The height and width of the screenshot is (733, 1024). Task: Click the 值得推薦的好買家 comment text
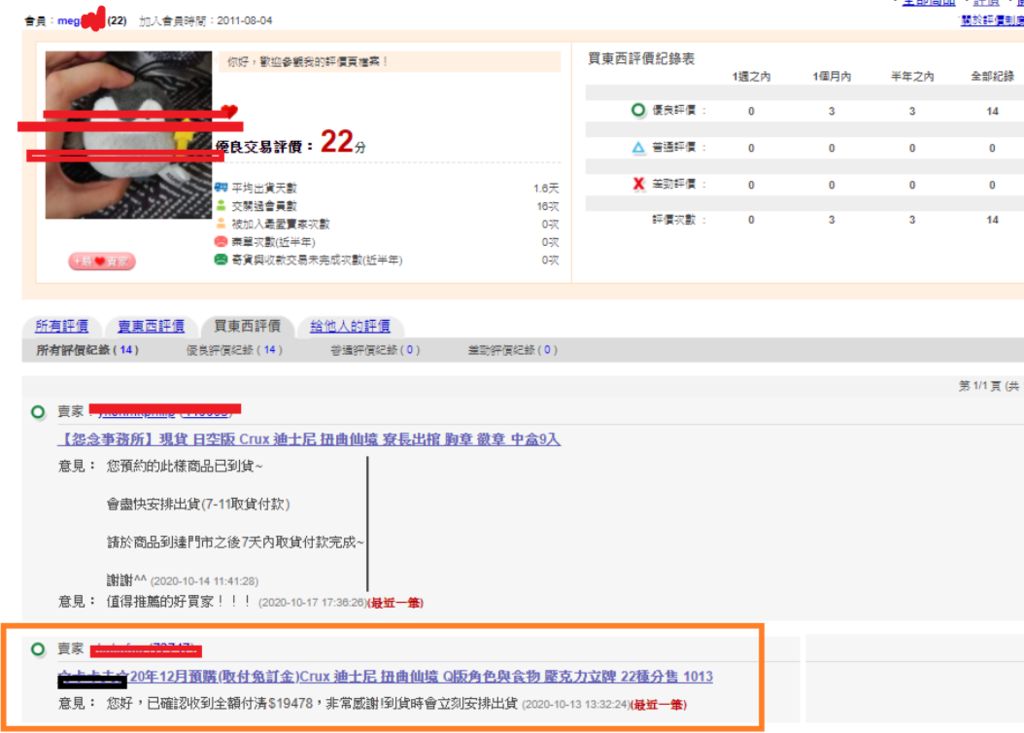pos(179,602)
